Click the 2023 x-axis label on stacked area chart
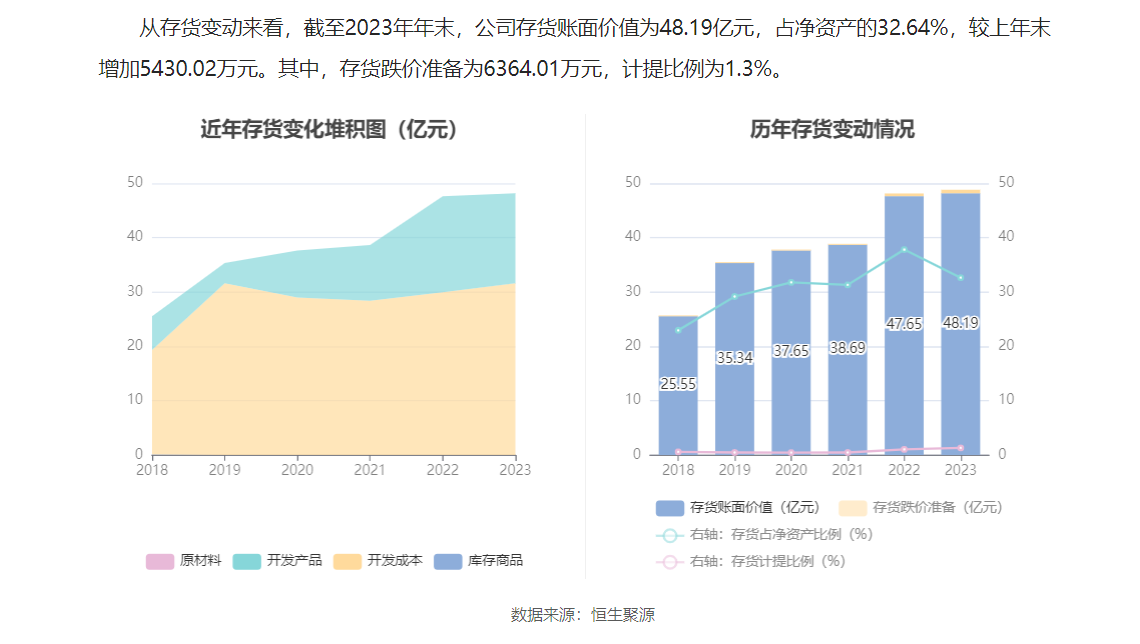Screen dimensions: 1140x644 click(x=515, y=470)
